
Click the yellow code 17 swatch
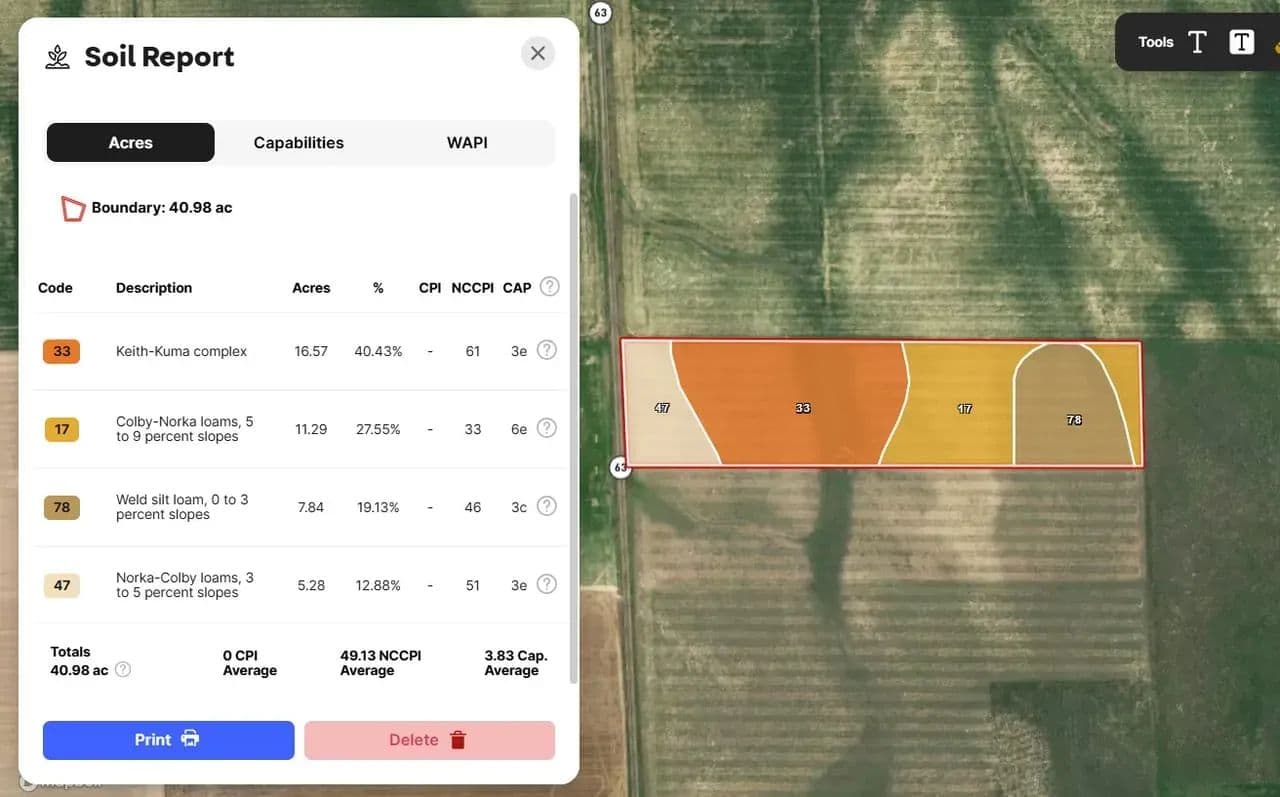point(62,429)
